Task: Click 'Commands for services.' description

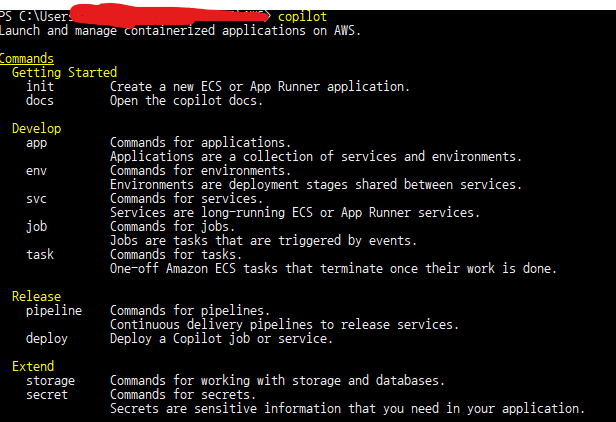Action: click(x=186, y=199)
